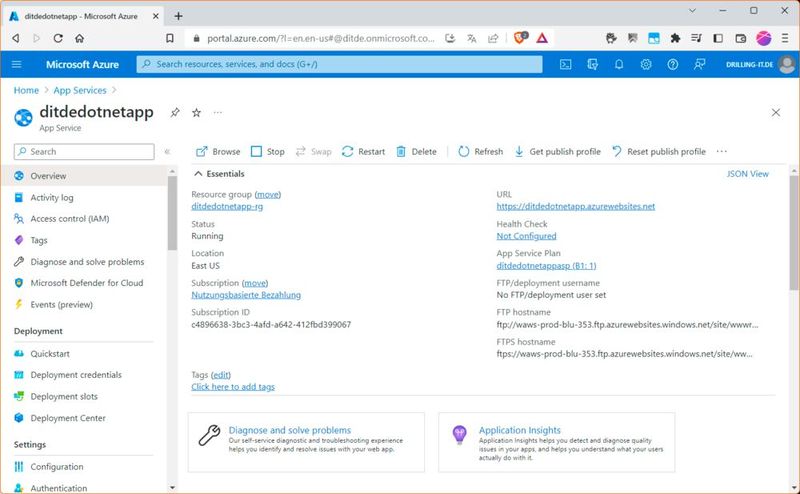Click Browse in the command bar
The image size is (800, 494).
218,152
